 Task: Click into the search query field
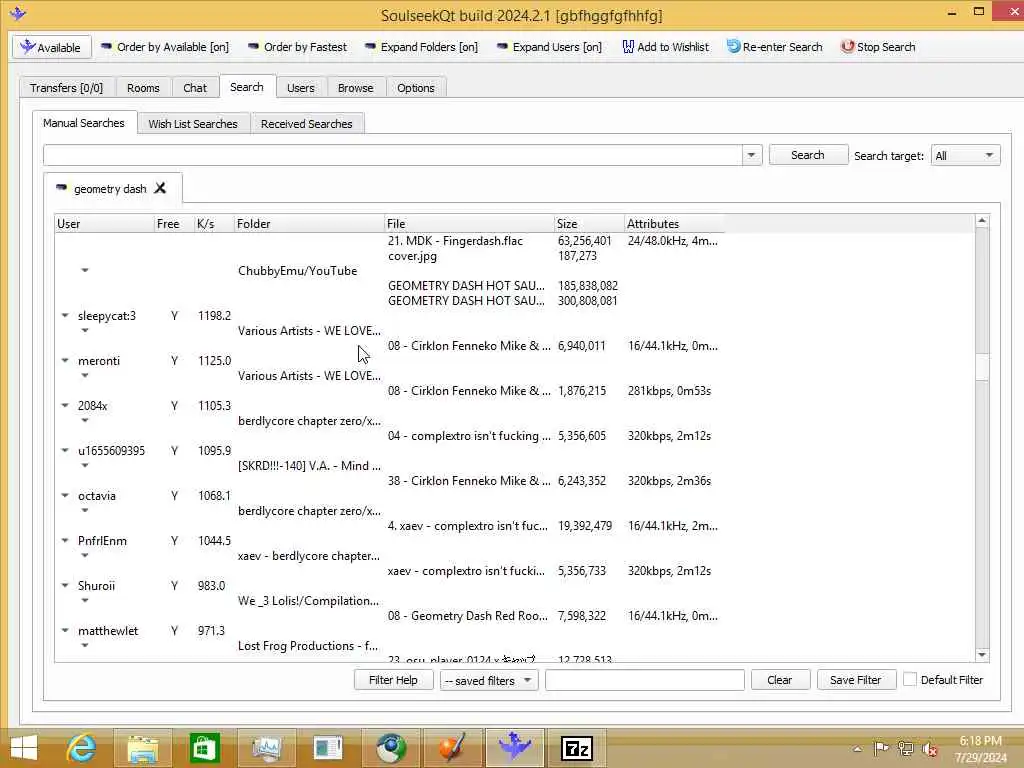click(x=392, y=155)
